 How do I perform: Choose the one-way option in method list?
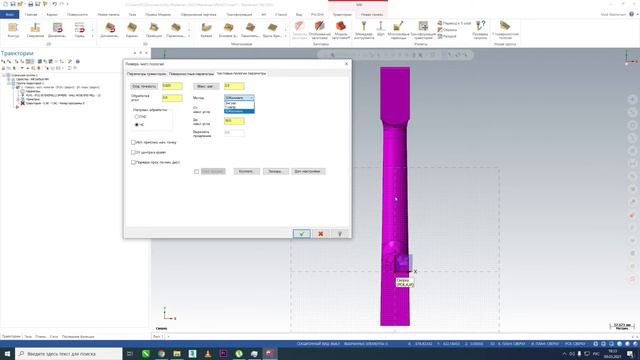pyautogui.click(x=239, y=107)
